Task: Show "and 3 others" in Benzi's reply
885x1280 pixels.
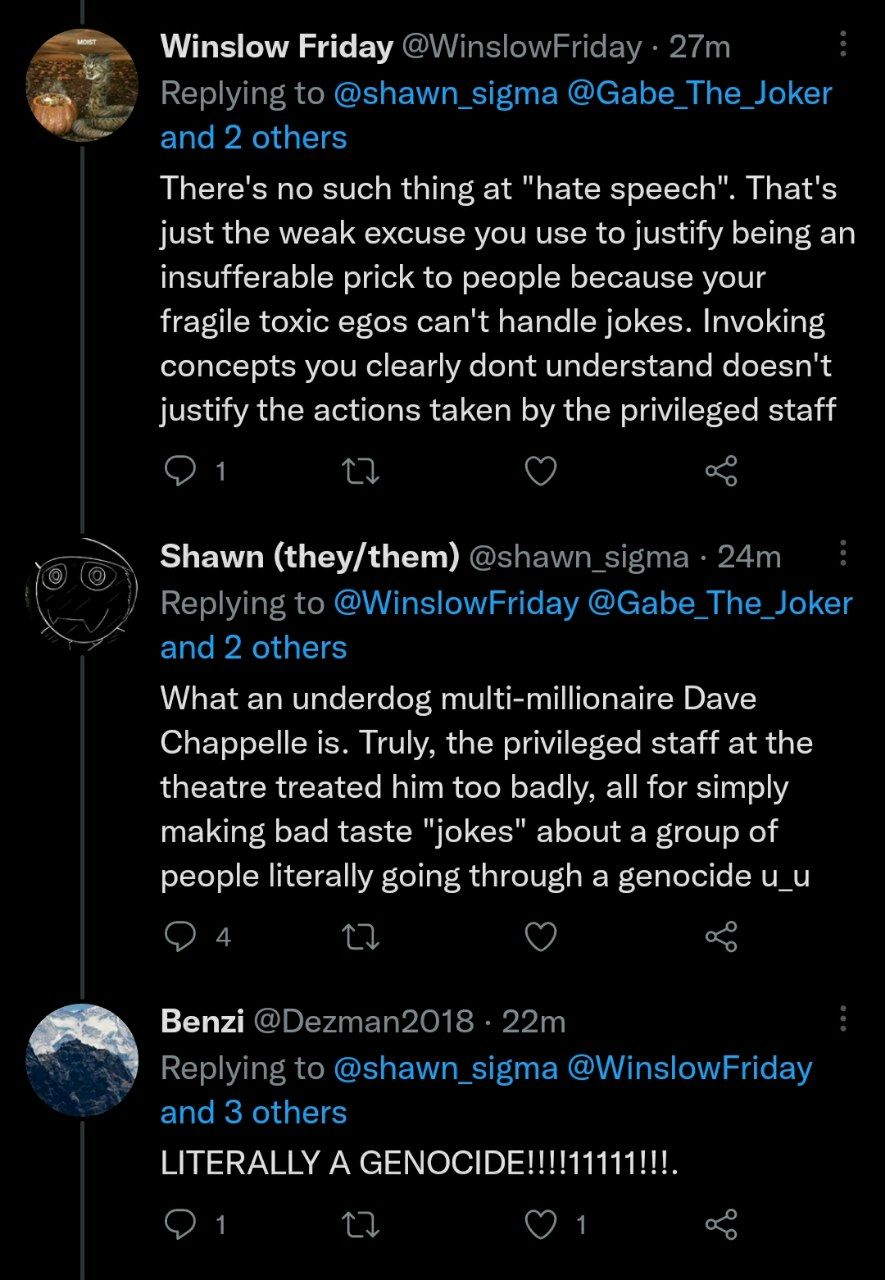Action: pos(253,1112)
